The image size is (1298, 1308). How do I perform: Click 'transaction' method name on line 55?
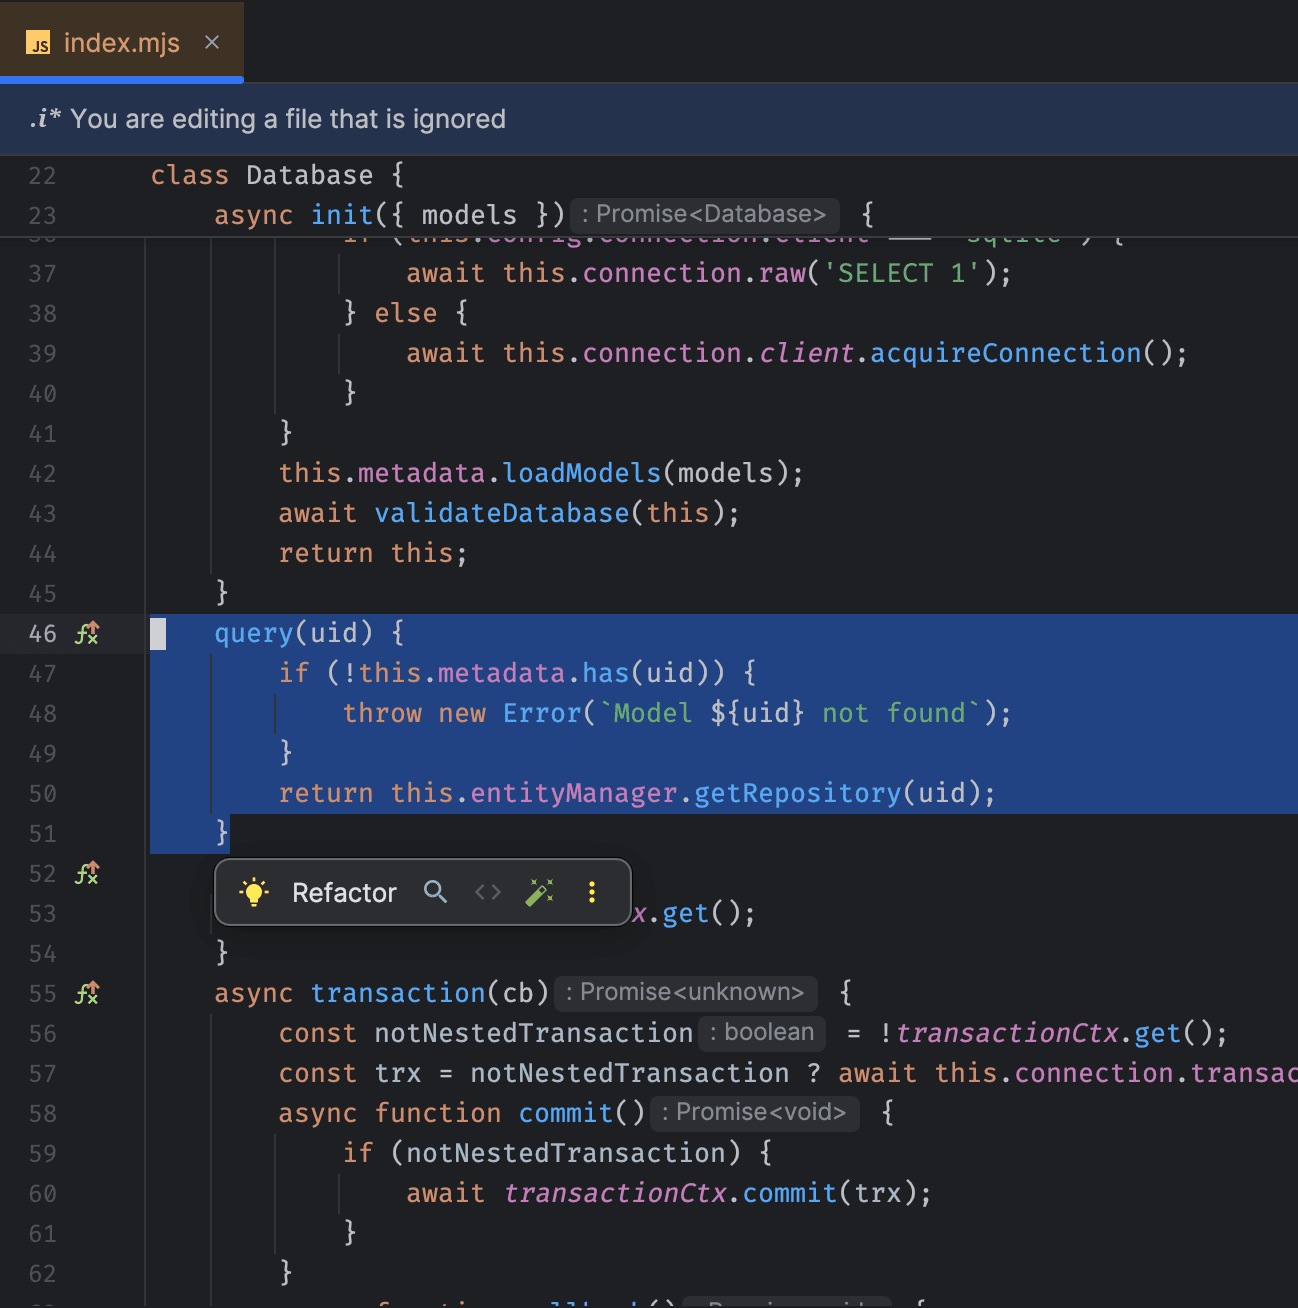(x=398, y=993)
